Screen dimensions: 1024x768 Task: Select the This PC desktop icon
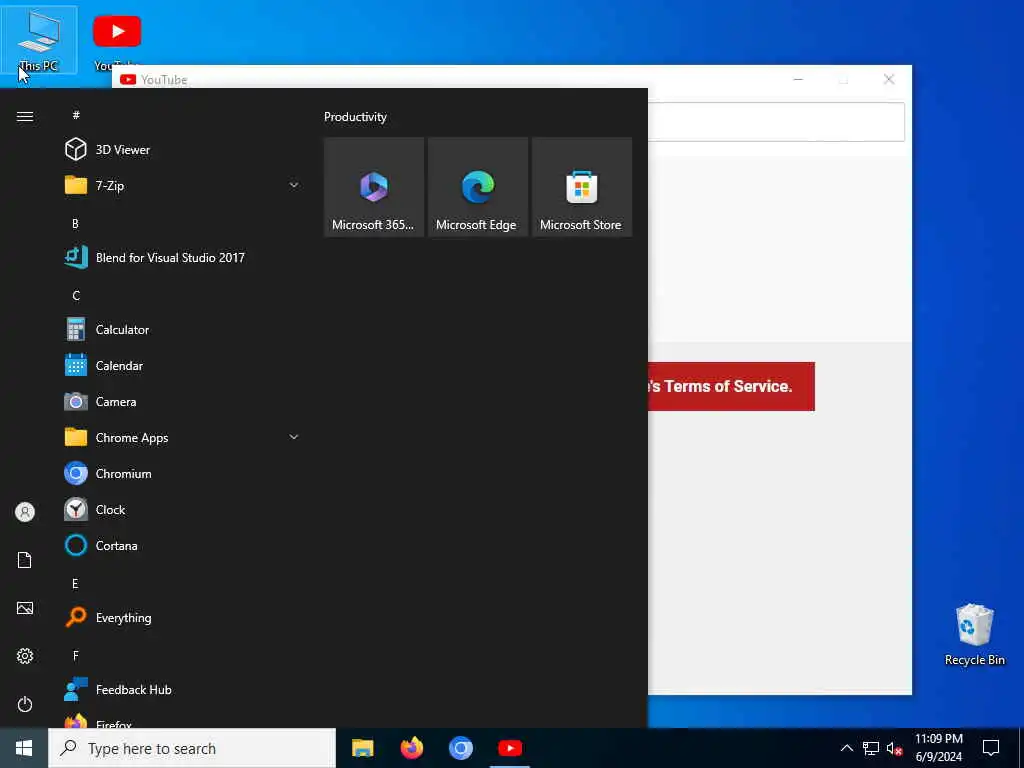pos(39,40)
